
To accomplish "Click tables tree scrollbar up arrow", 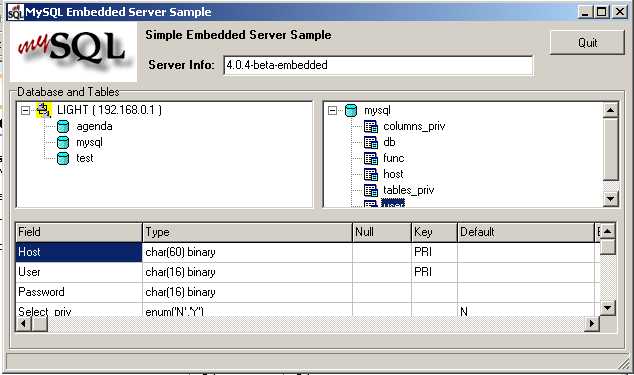I will coord(610,110).
